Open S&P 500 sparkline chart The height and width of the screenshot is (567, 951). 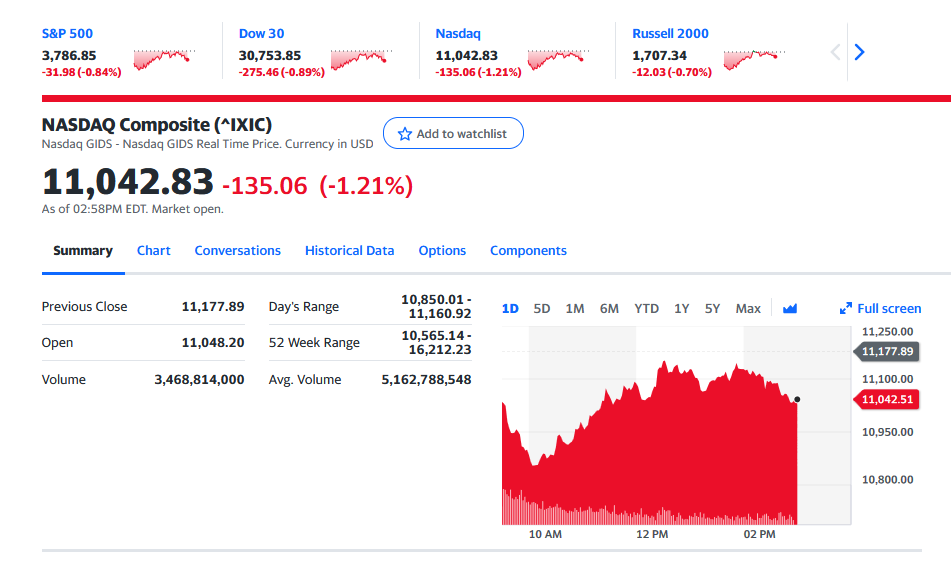coord(164,59)
